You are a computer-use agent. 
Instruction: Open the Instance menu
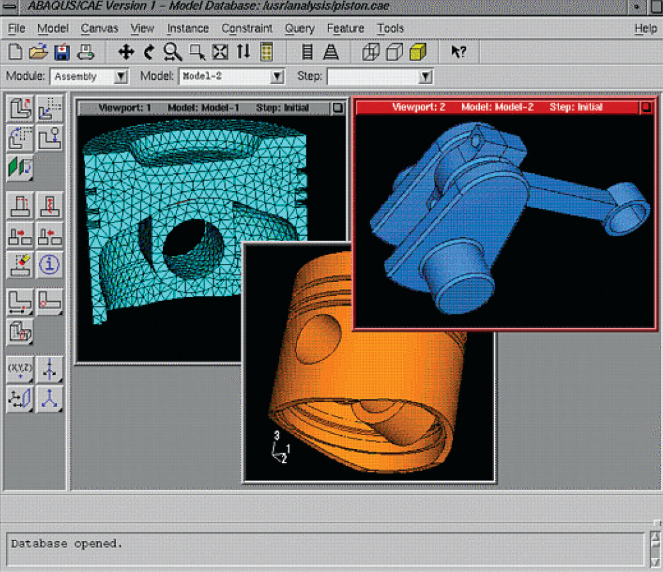click(x=188, y=29)
